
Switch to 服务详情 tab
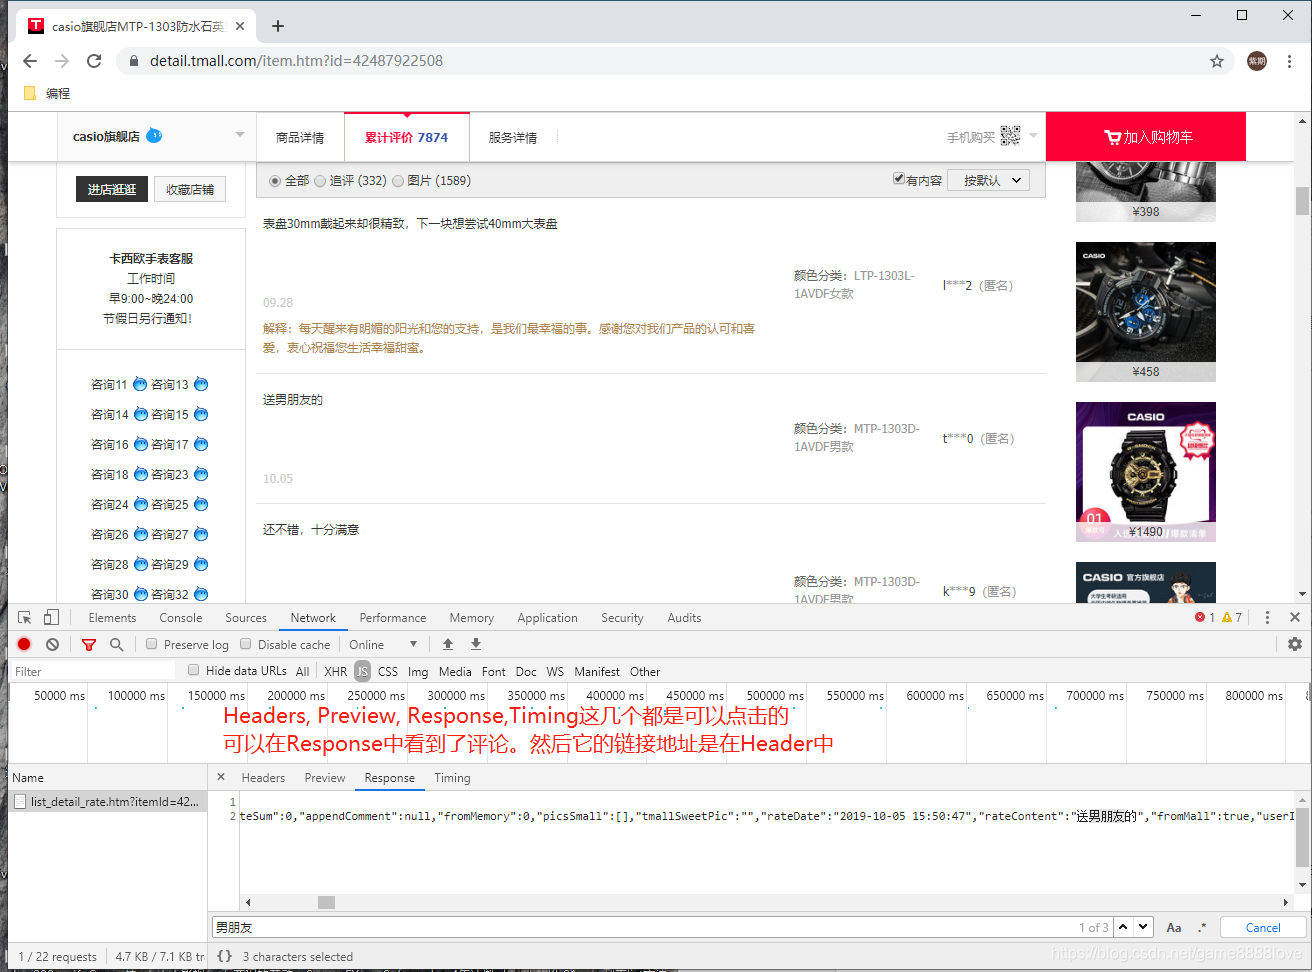(513, 137)
